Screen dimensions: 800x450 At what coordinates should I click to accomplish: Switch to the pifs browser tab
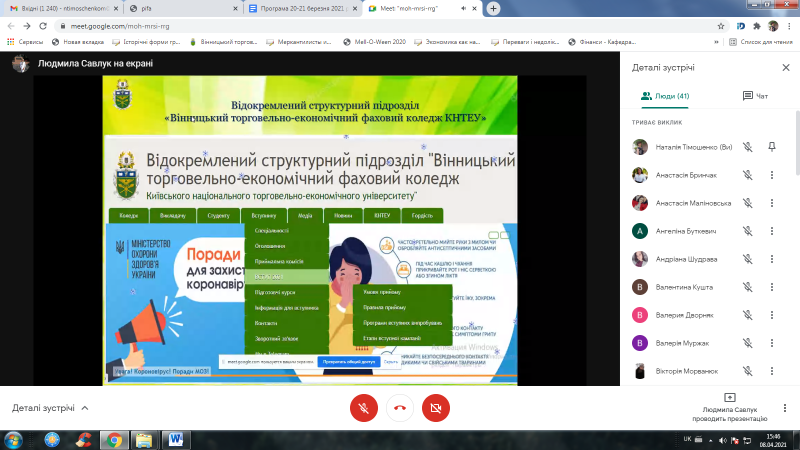tap(184, 9)
